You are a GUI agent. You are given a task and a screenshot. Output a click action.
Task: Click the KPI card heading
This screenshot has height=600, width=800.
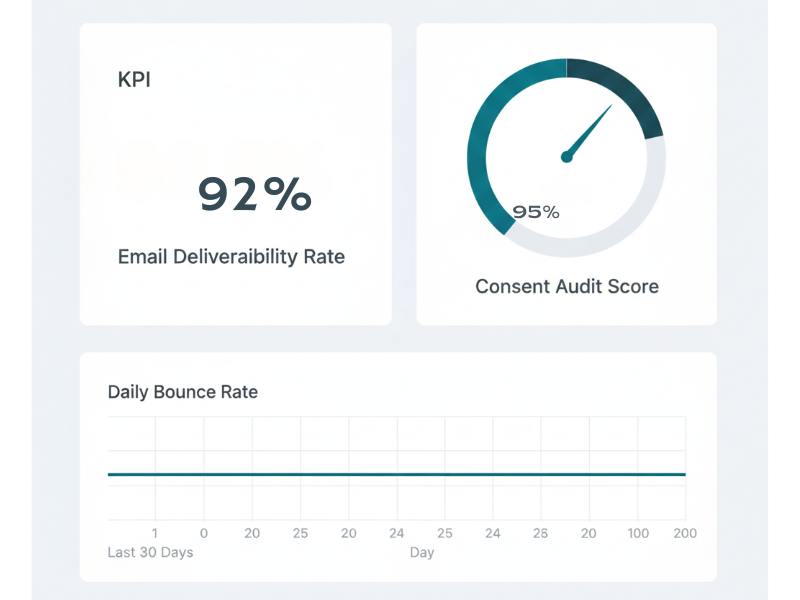pyautogui.click(x=133, y=80)
